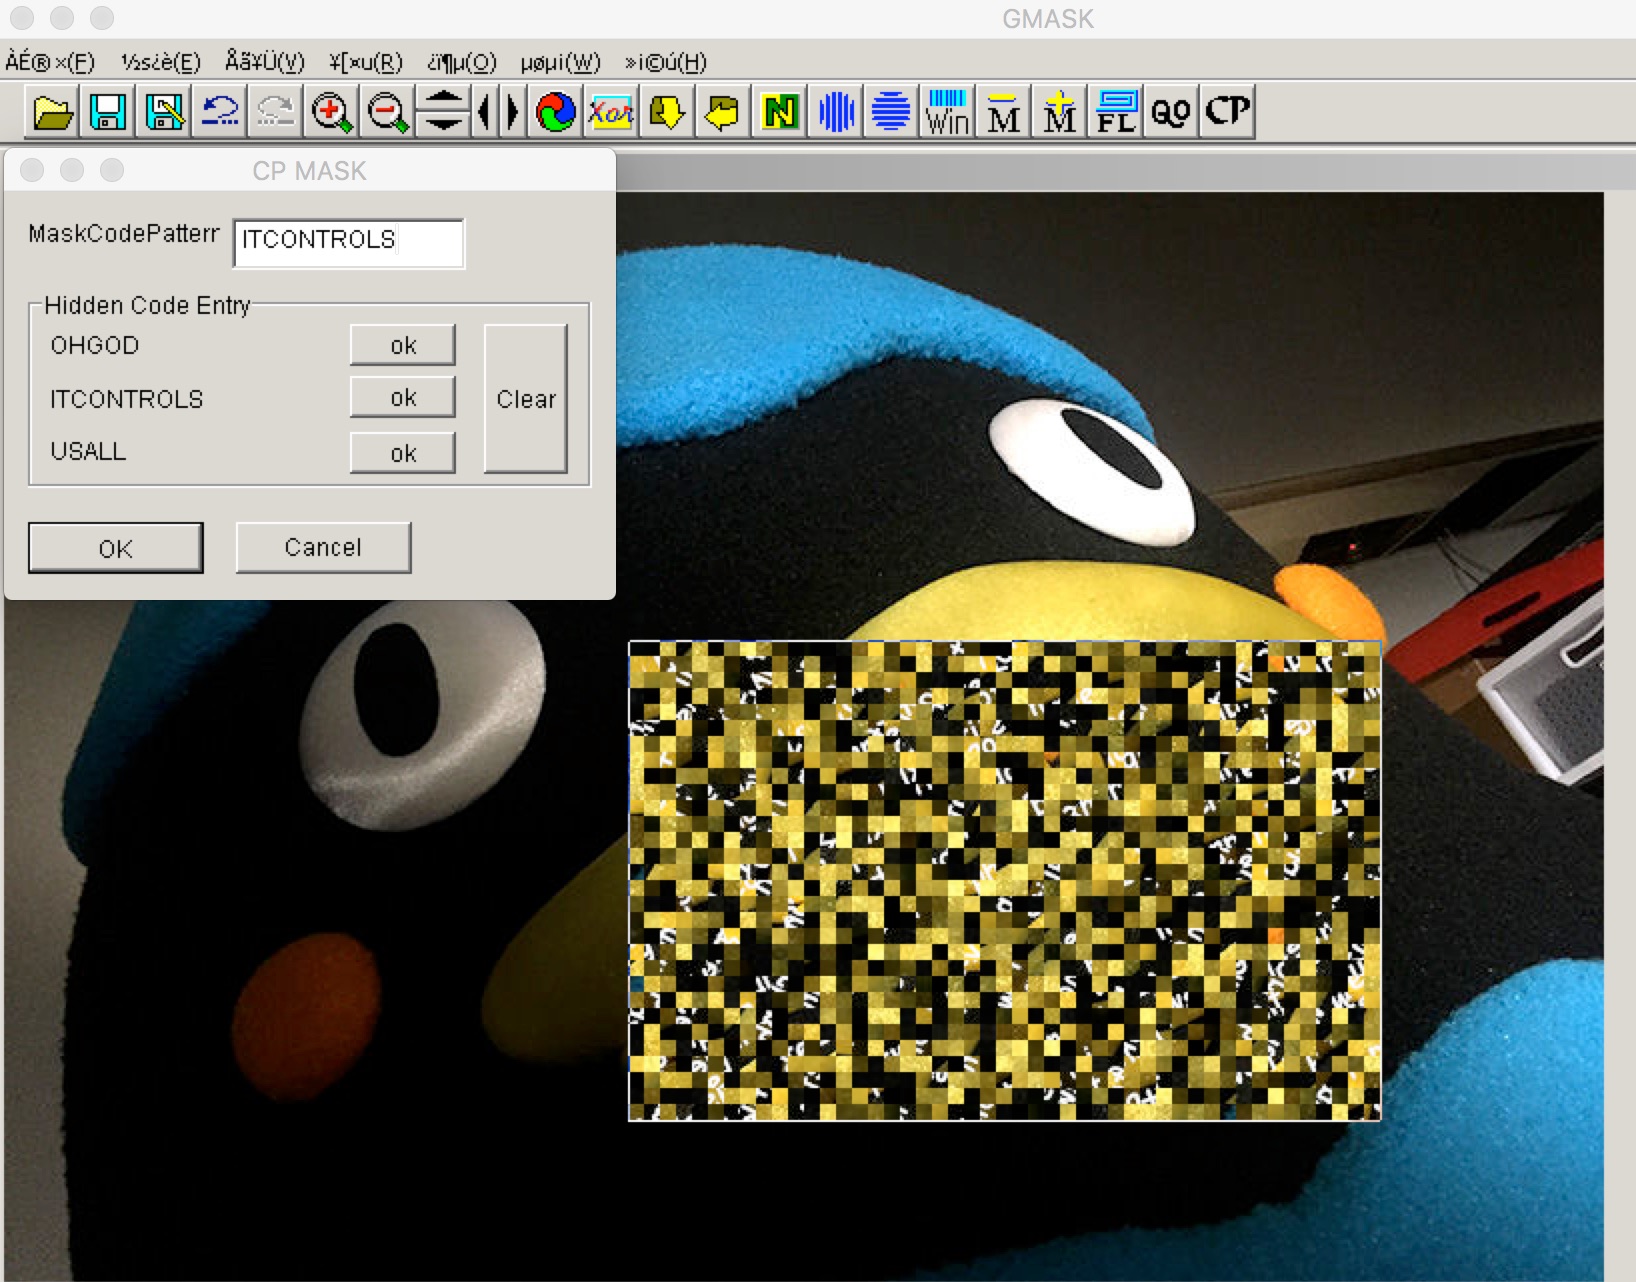
Task: Click the save floppy disk icon
Action: (x=108, y=111)
